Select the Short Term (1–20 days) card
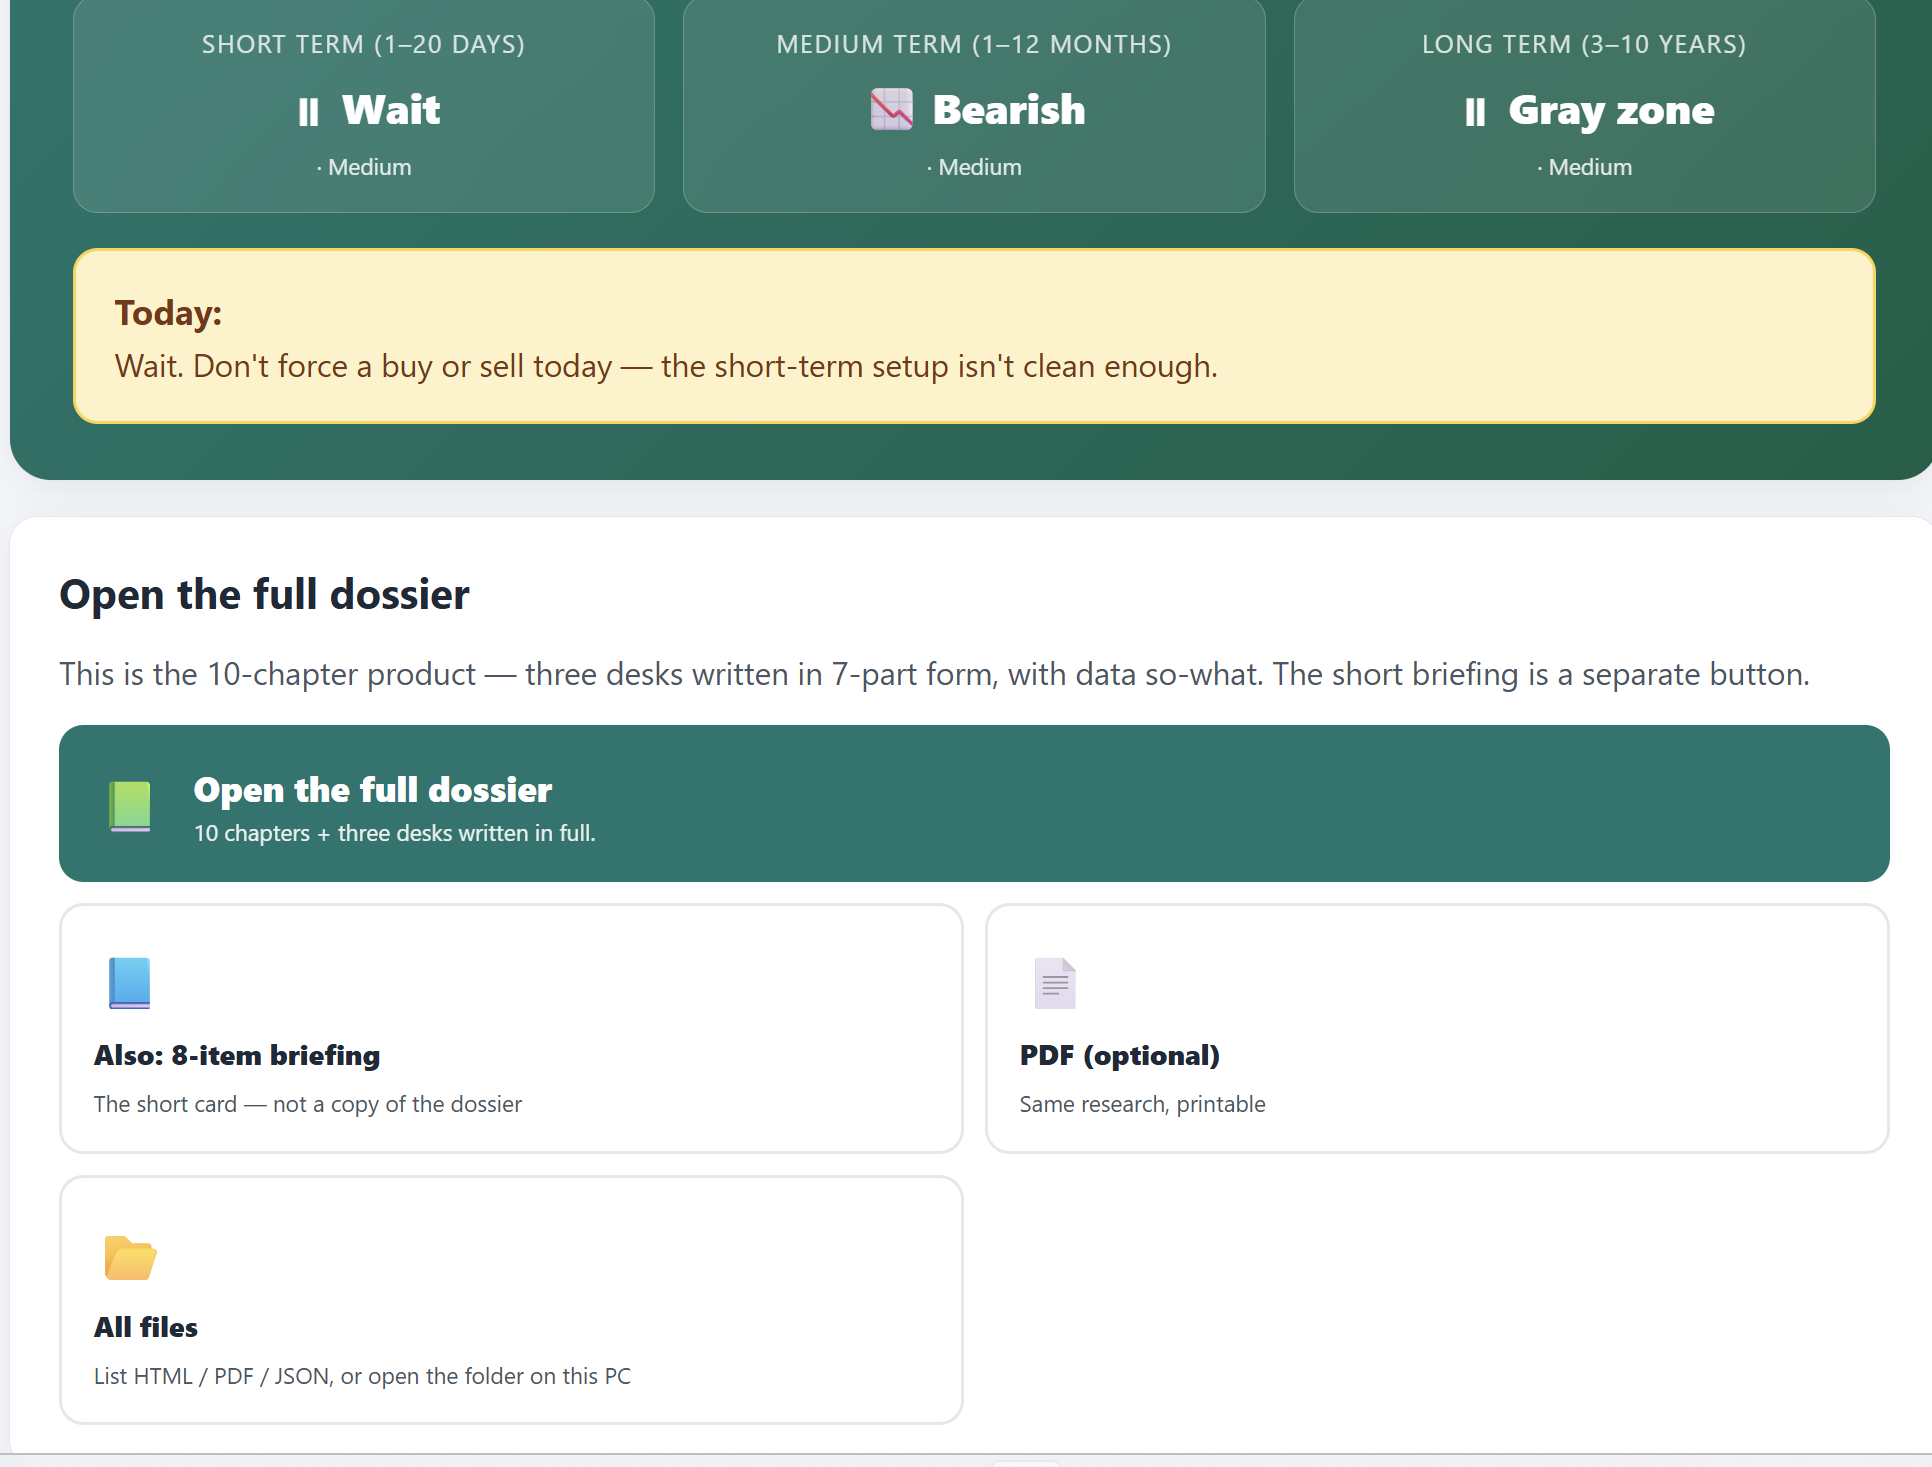Viewport: 1932px width, 1467px height. click(x=364, y=105)
